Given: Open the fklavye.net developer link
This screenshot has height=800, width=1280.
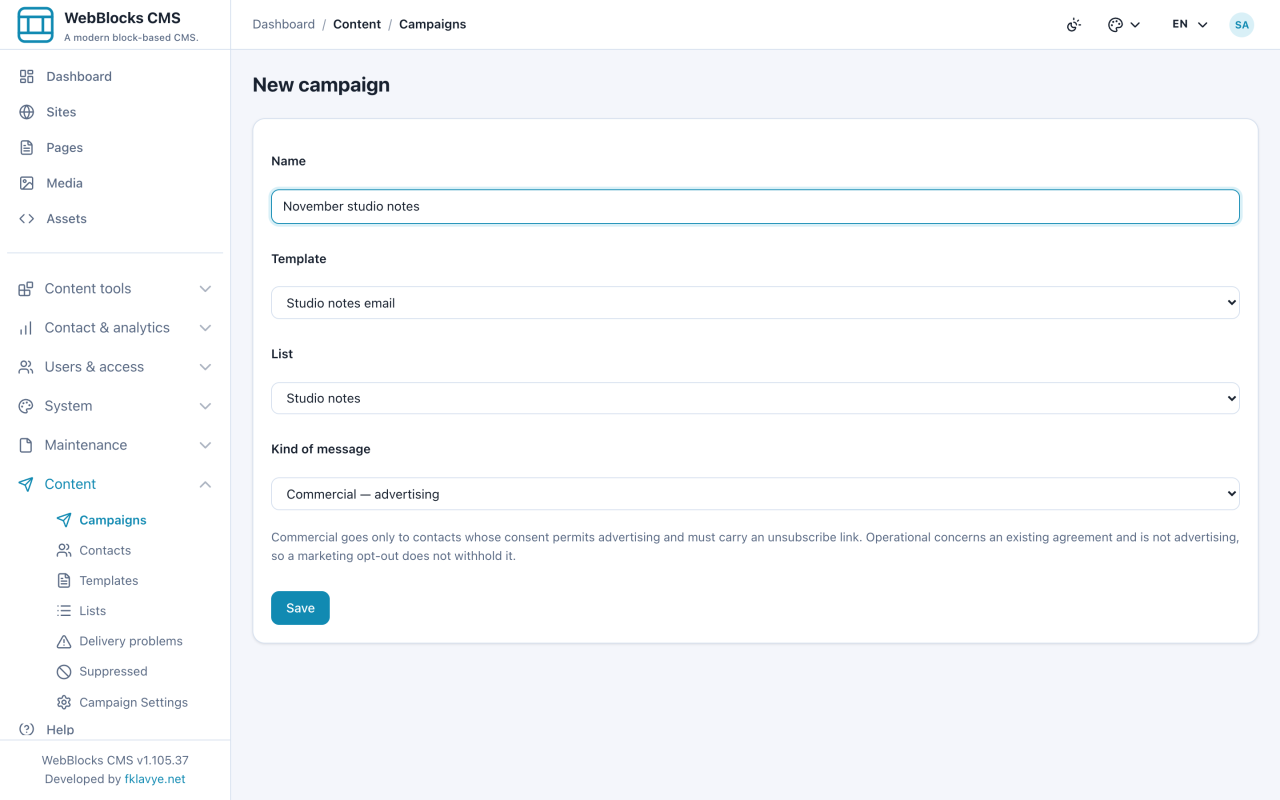Looking at the screenshot, I should [x=155, y=779].
